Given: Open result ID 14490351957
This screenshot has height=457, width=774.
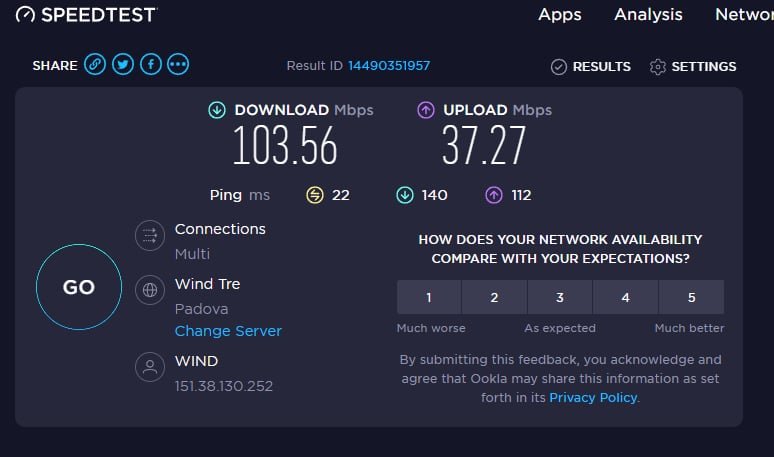Looking at the screenshot, I should pos(389,66).
